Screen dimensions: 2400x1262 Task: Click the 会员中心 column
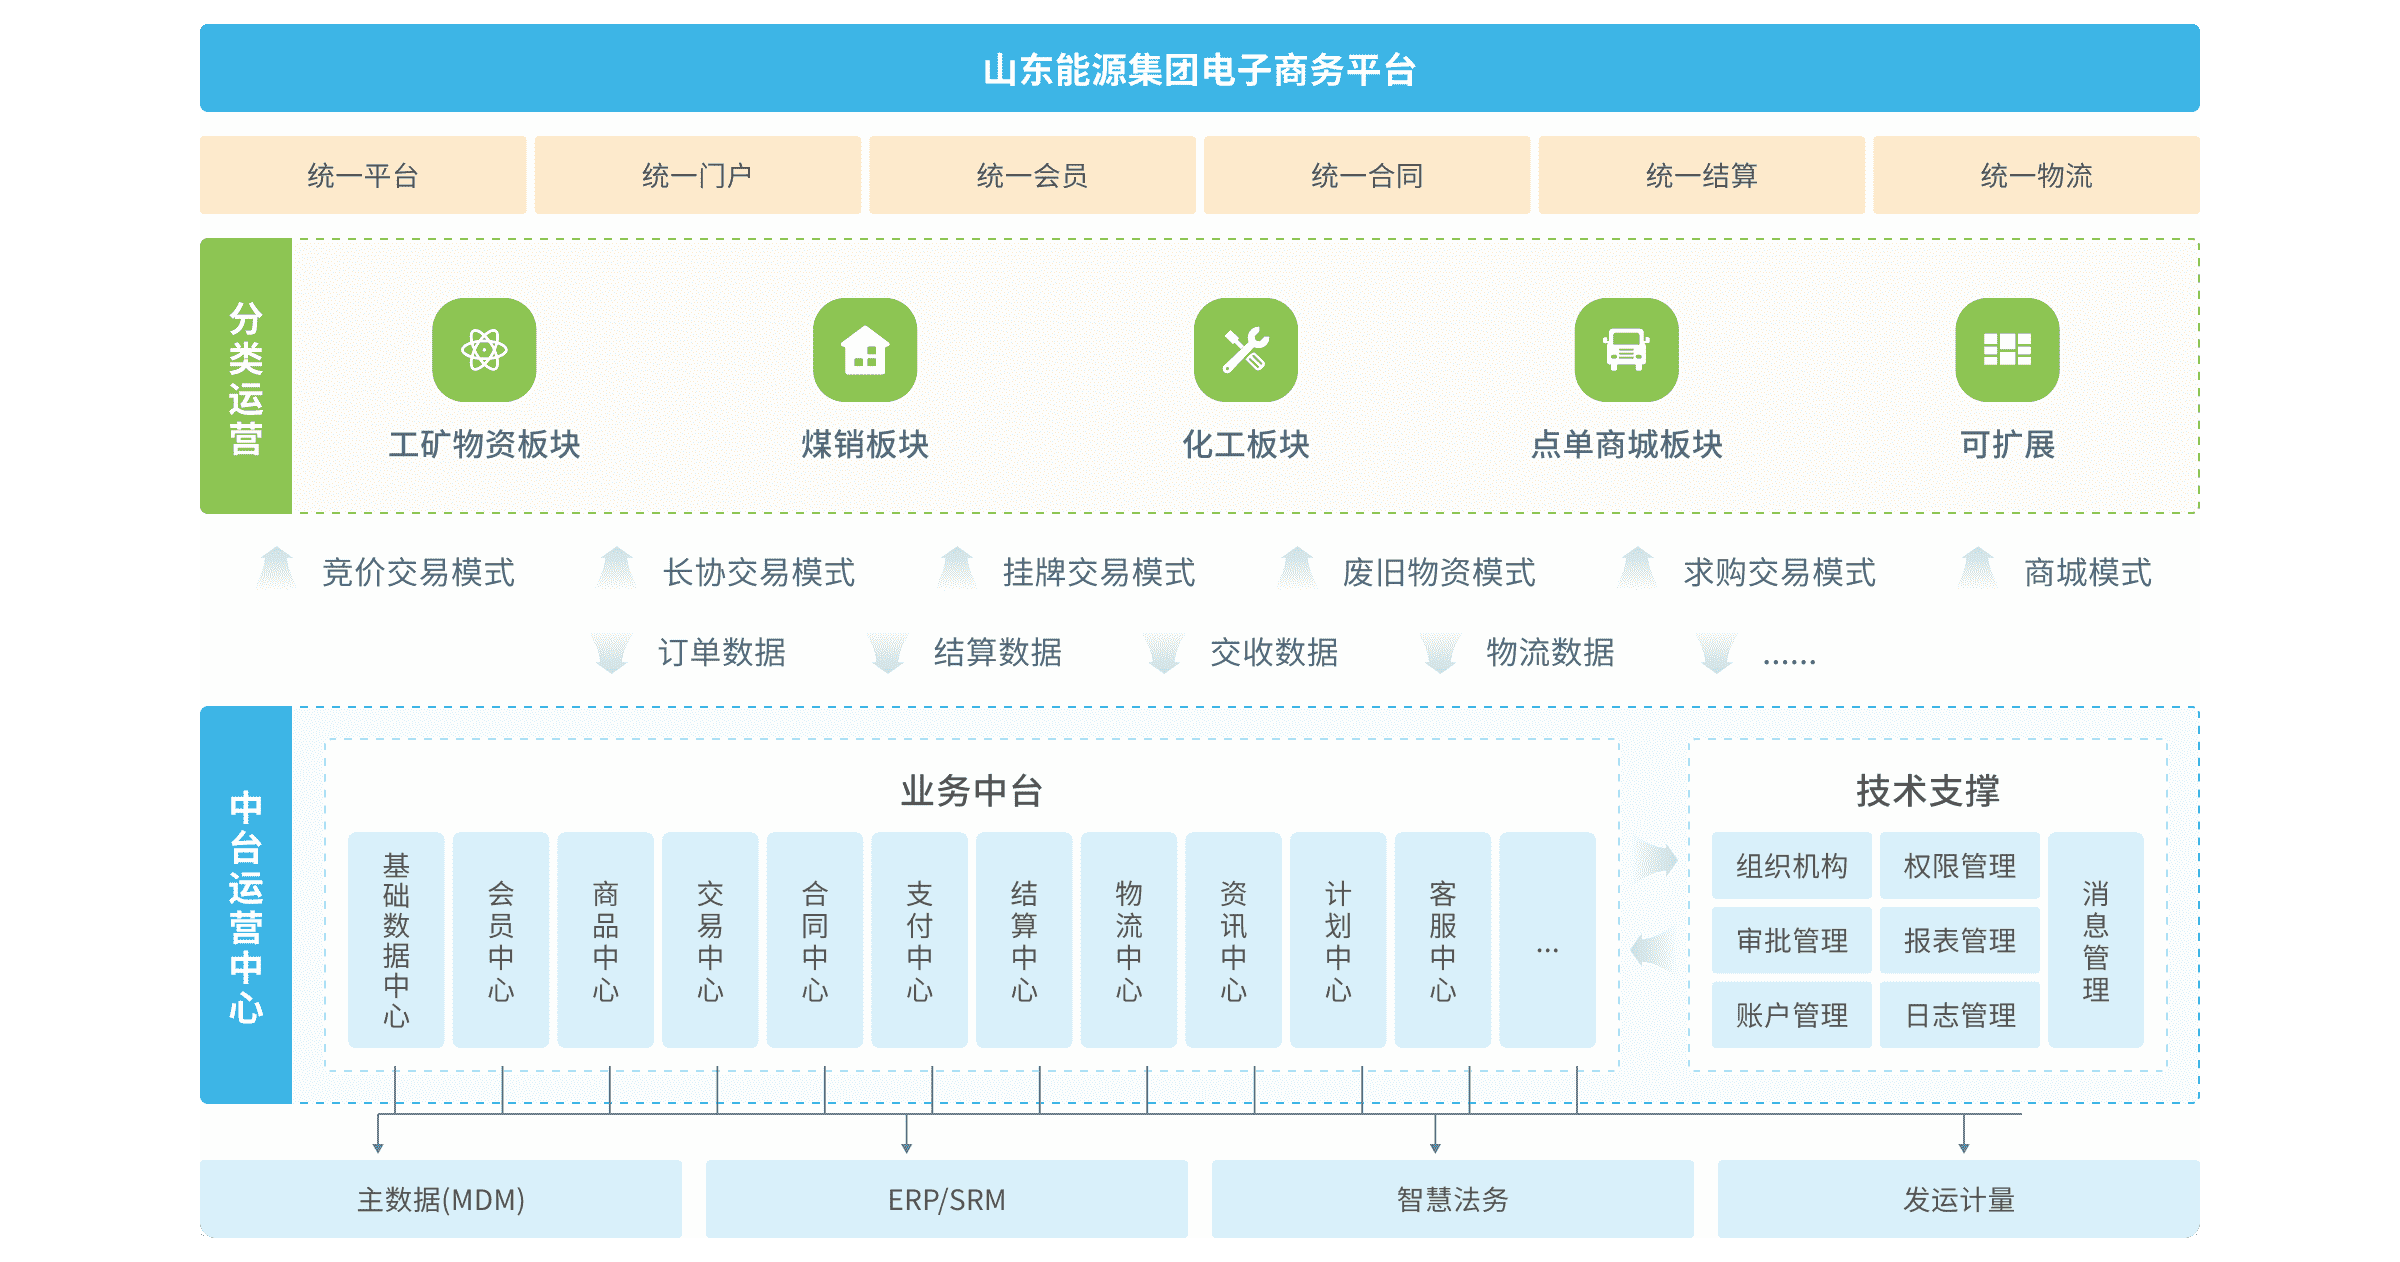pyautogui.click(x=501, y=940)
